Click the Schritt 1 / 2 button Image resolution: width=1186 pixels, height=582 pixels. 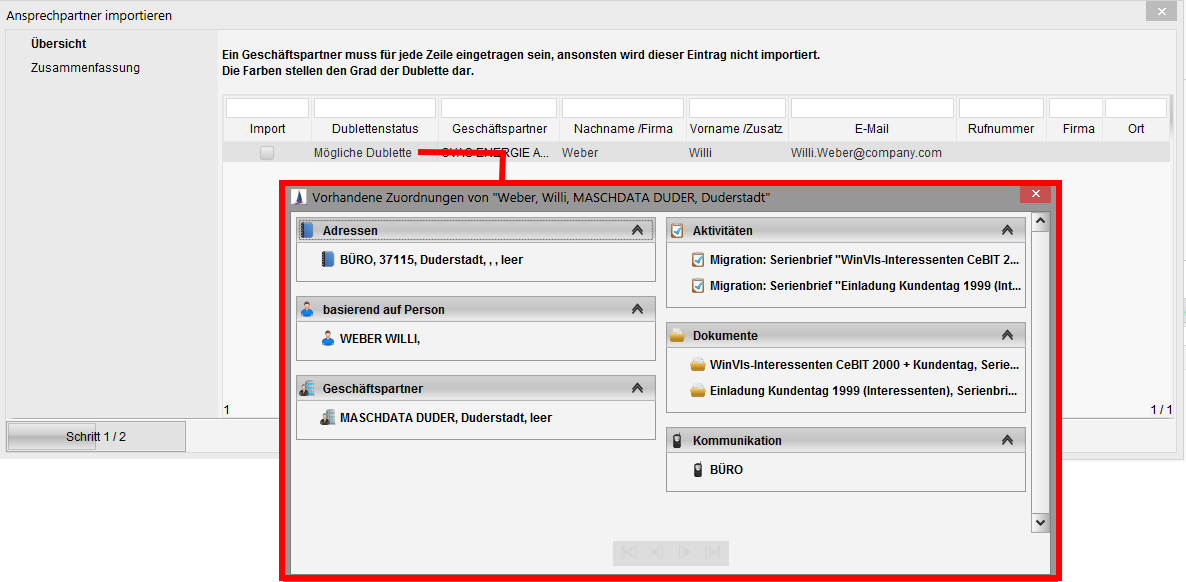tap(96, 437)
